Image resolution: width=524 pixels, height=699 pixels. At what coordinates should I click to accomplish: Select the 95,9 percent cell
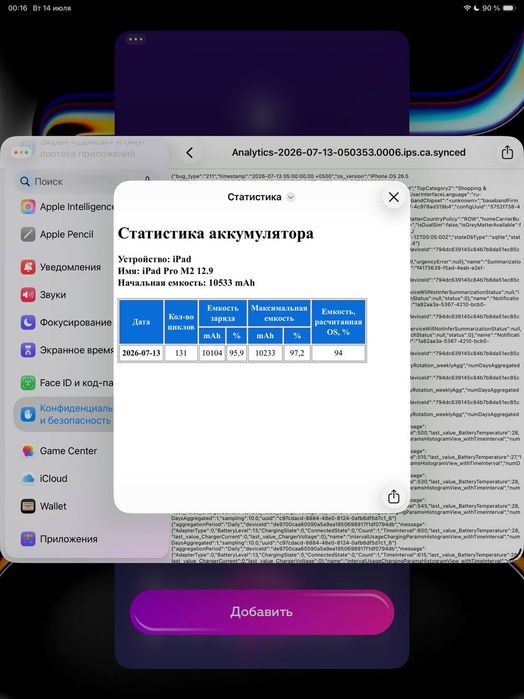point(236,353)
